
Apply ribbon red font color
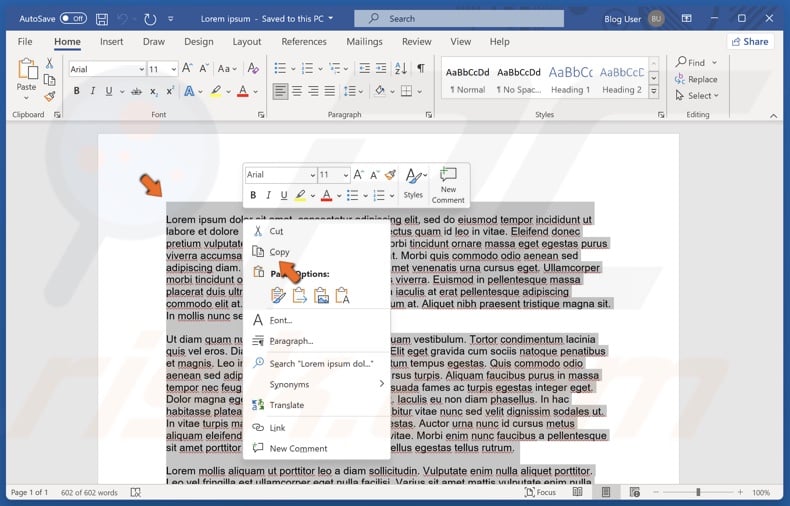click(x=243, y=91)
